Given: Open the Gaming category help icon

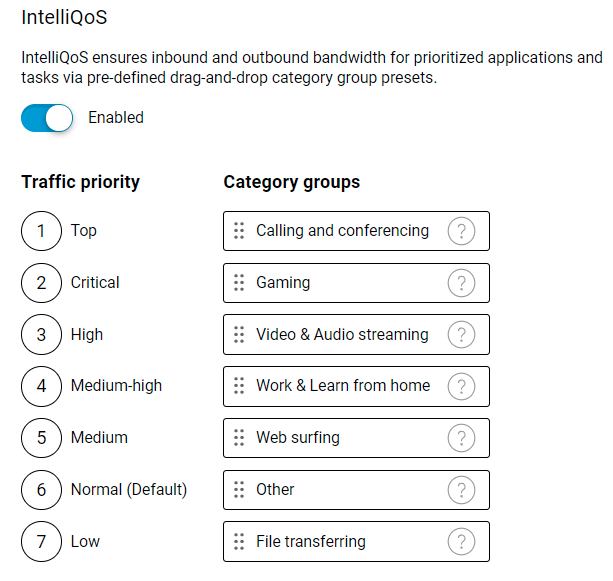Looking at the screenshot, I should point(460,283).
